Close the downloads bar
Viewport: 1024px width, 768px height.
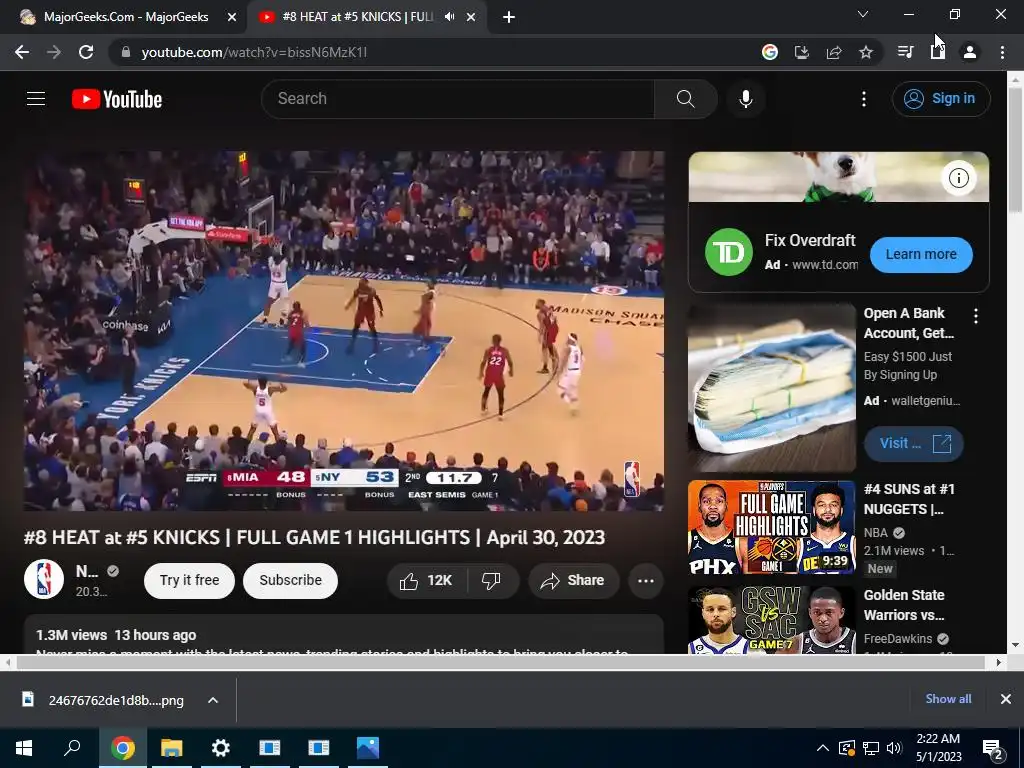pos(1006,699)
